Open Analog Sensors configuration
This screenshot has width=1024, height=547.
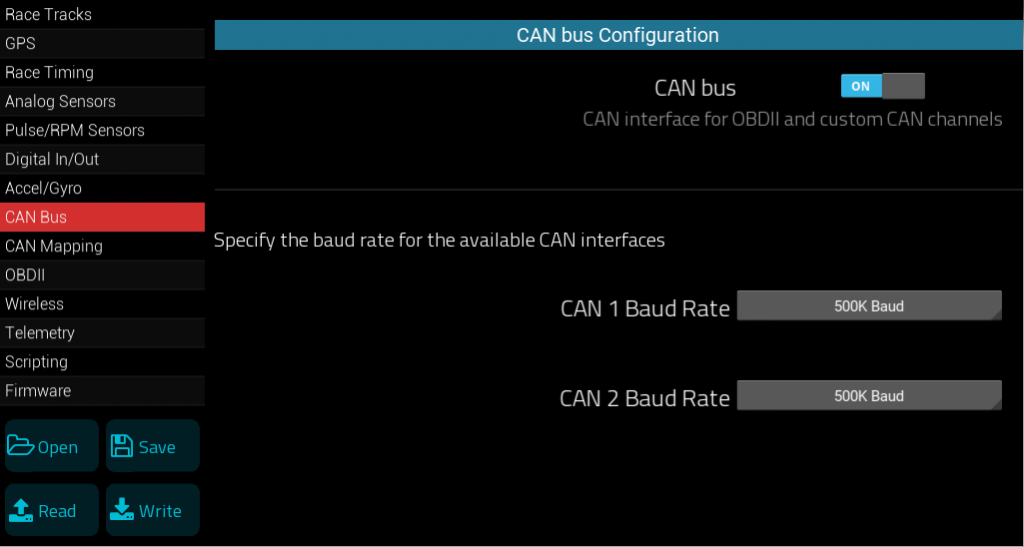[x=60, y=101]
